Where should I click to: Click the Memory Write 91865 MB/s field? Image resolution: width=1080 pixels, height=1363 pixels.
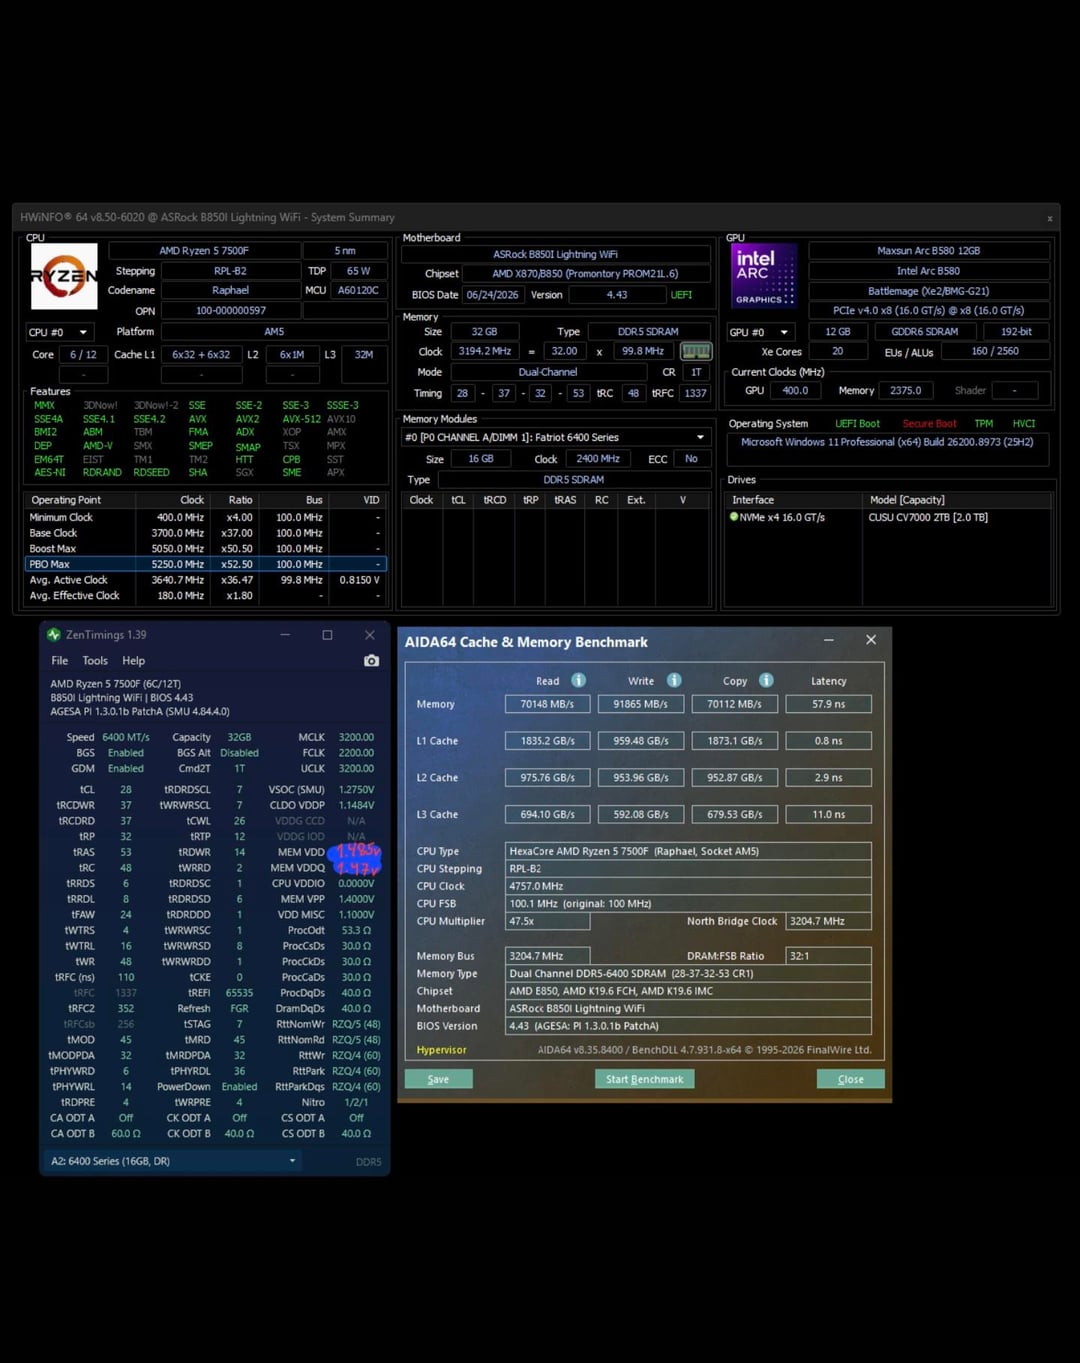coord(641,704)
